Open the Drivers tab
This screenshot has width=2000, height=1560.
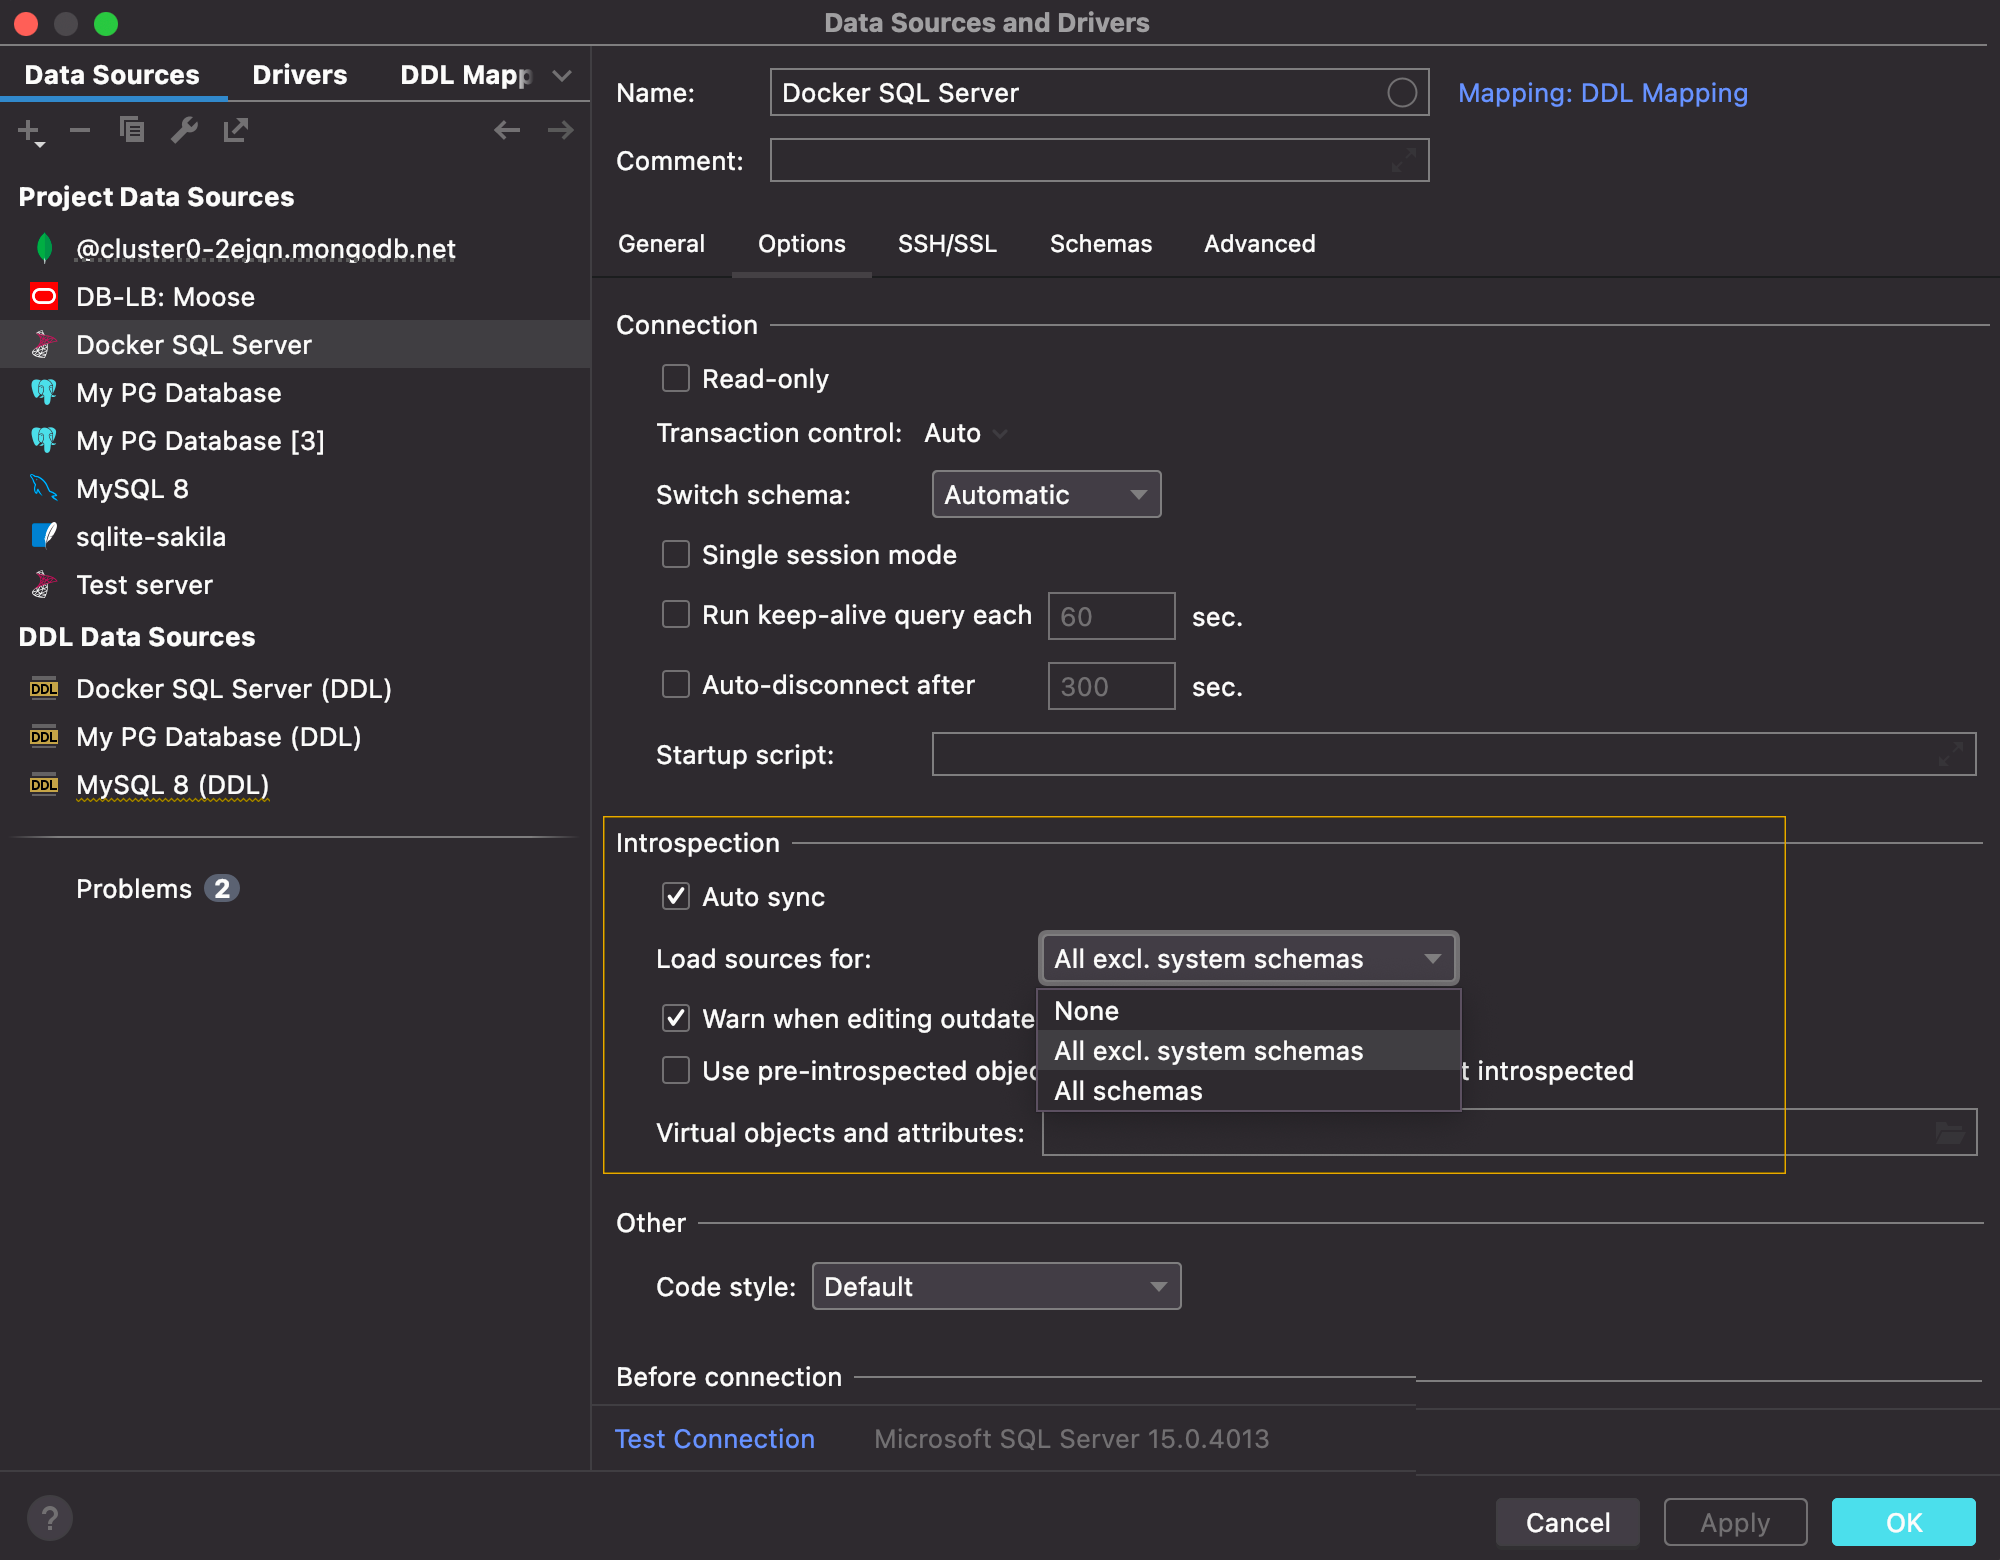click(x=299, y=75)
